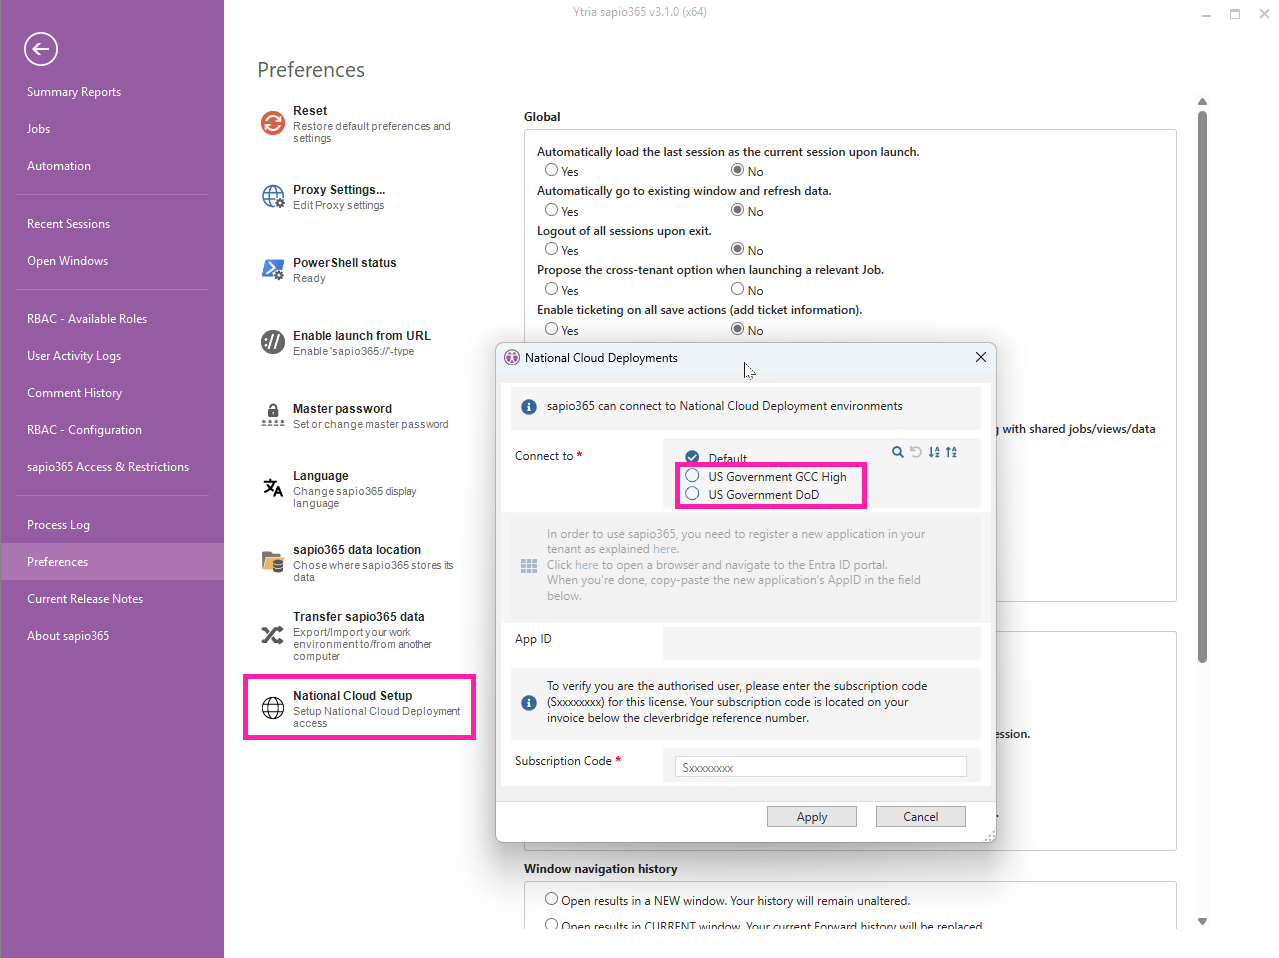Click the PowerShell status icon
Viewport: 1279px width, 958px height.
pos(272,269)
